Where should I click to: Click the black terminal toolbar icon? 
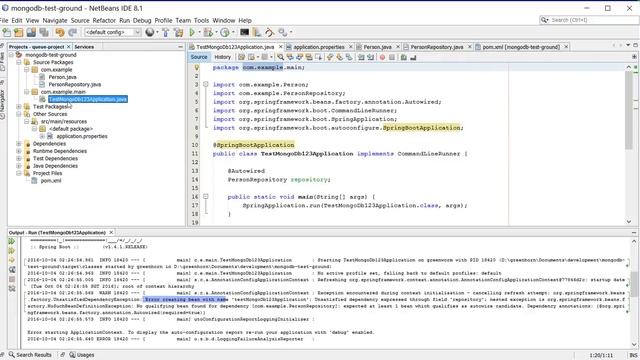[x=244, y=32]
